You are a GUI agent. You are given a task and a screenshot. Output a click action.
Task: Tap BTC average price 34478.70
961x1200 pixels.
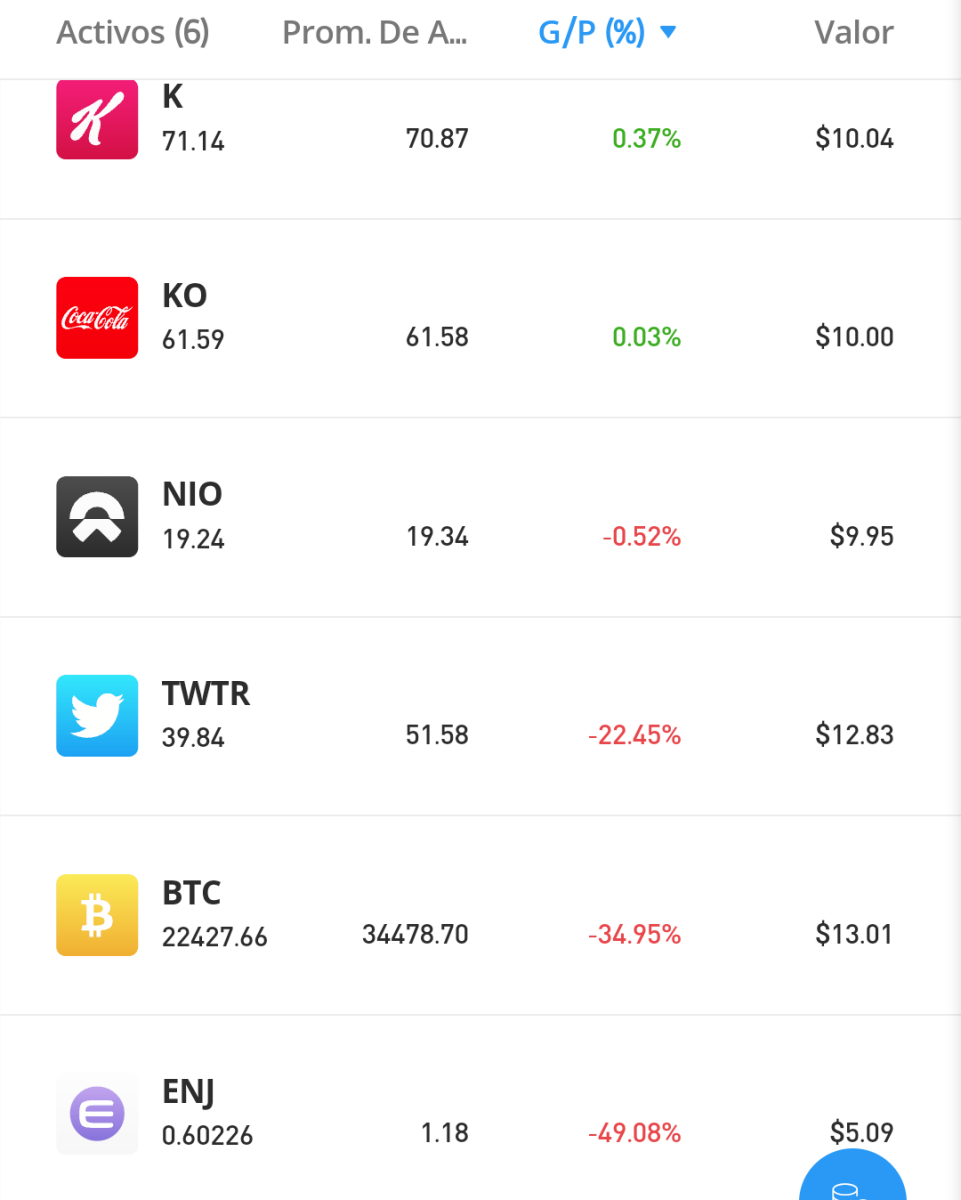tap(415, 934)
